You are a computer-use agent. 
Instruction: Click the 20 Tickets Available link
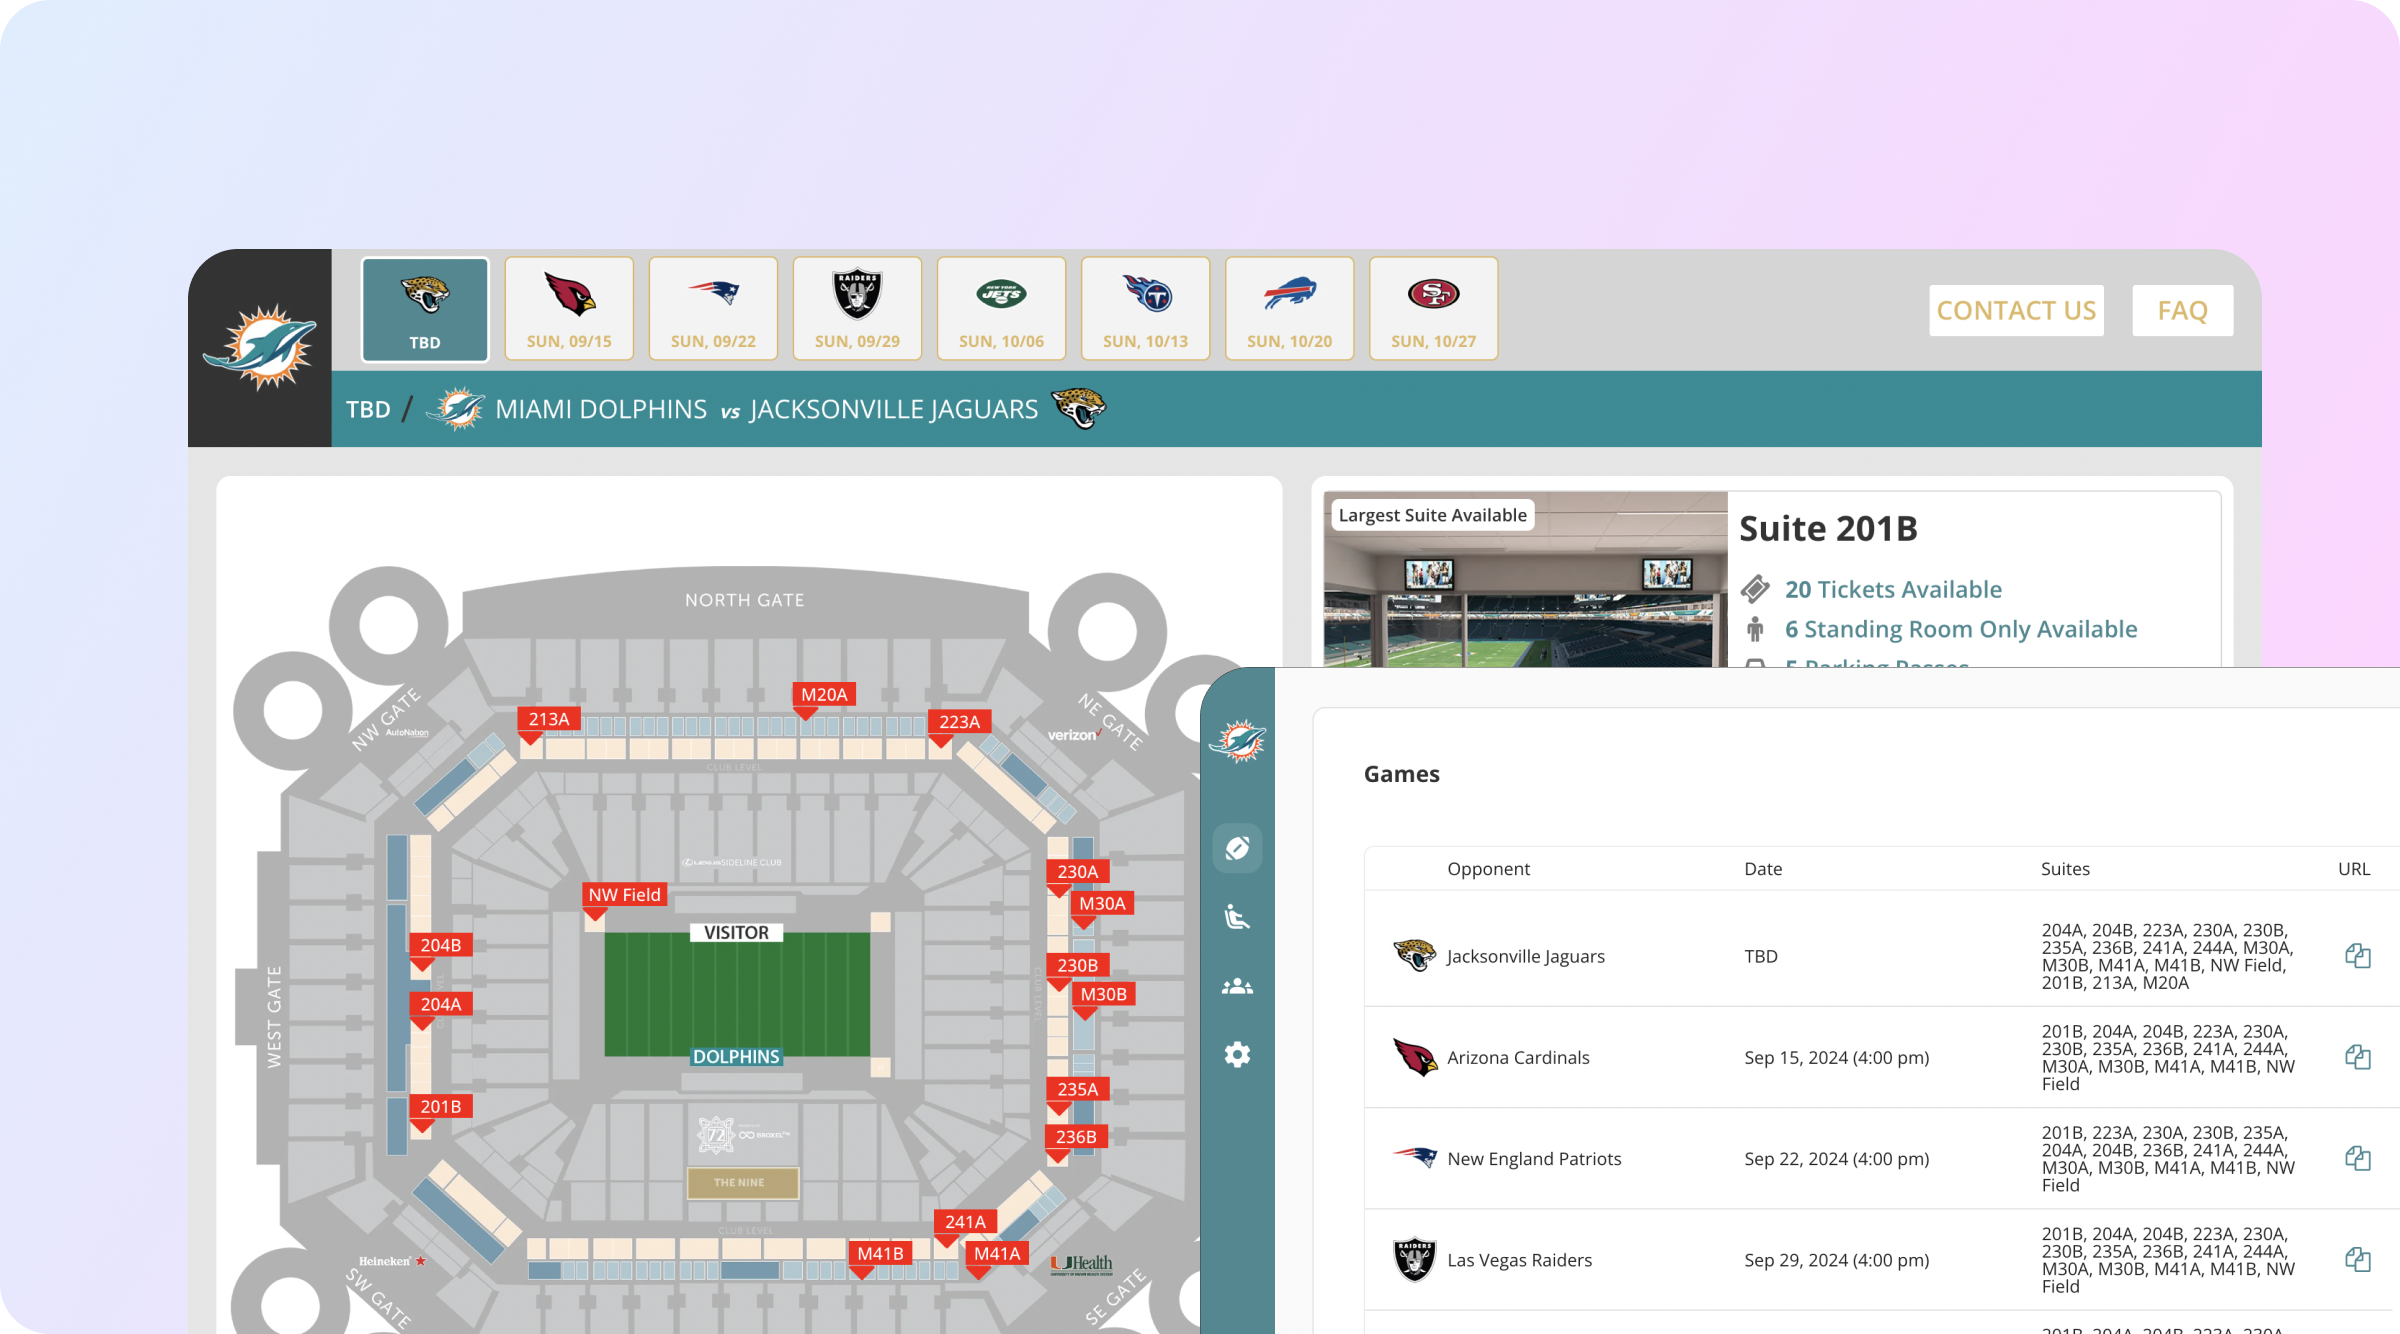pos(1893,589)
